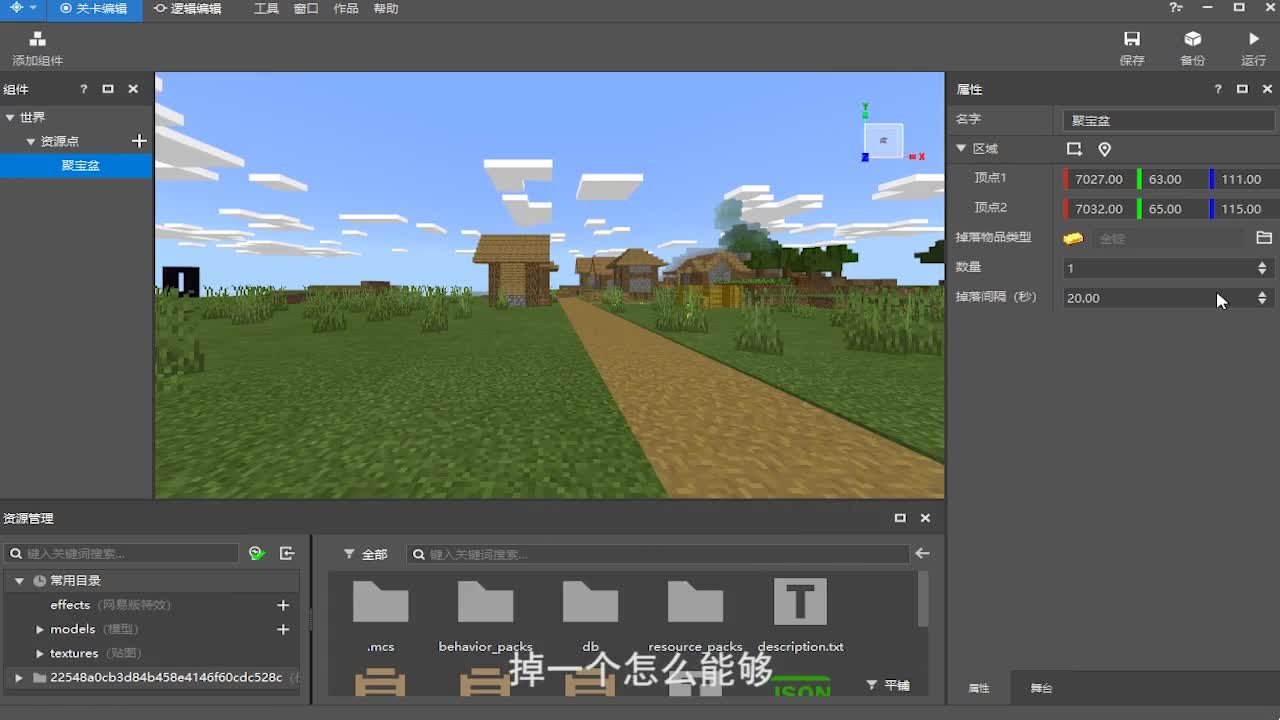Click the file browser search box
The width and height of the screenshot is (1280, 720).
(659, 553)
